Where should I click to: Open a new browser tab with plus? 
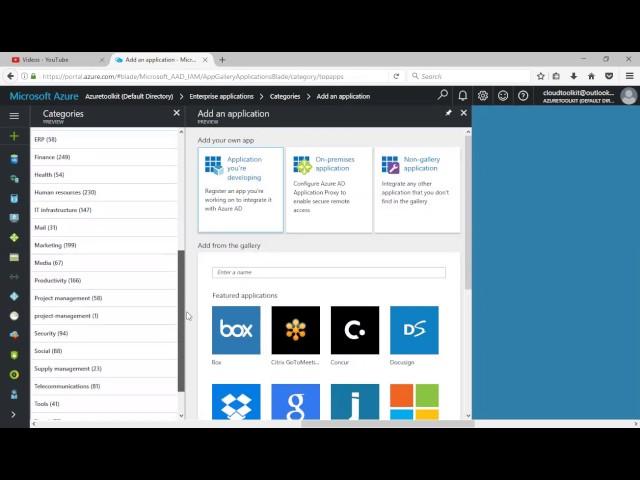(x=222, y=60)
